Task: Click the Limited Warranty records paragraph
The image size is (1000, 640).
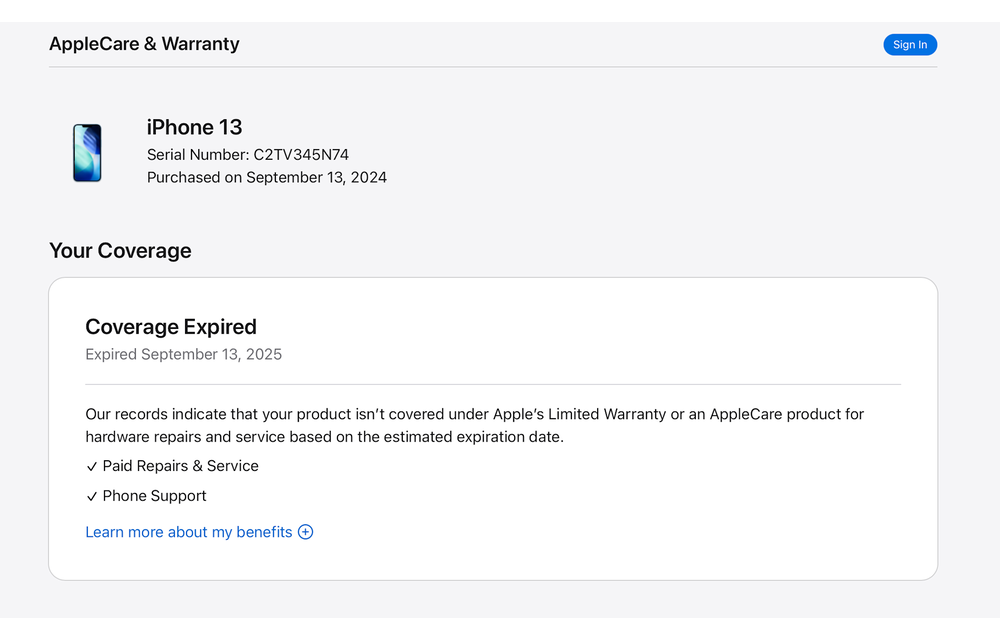Action: [x=474, y=425]
